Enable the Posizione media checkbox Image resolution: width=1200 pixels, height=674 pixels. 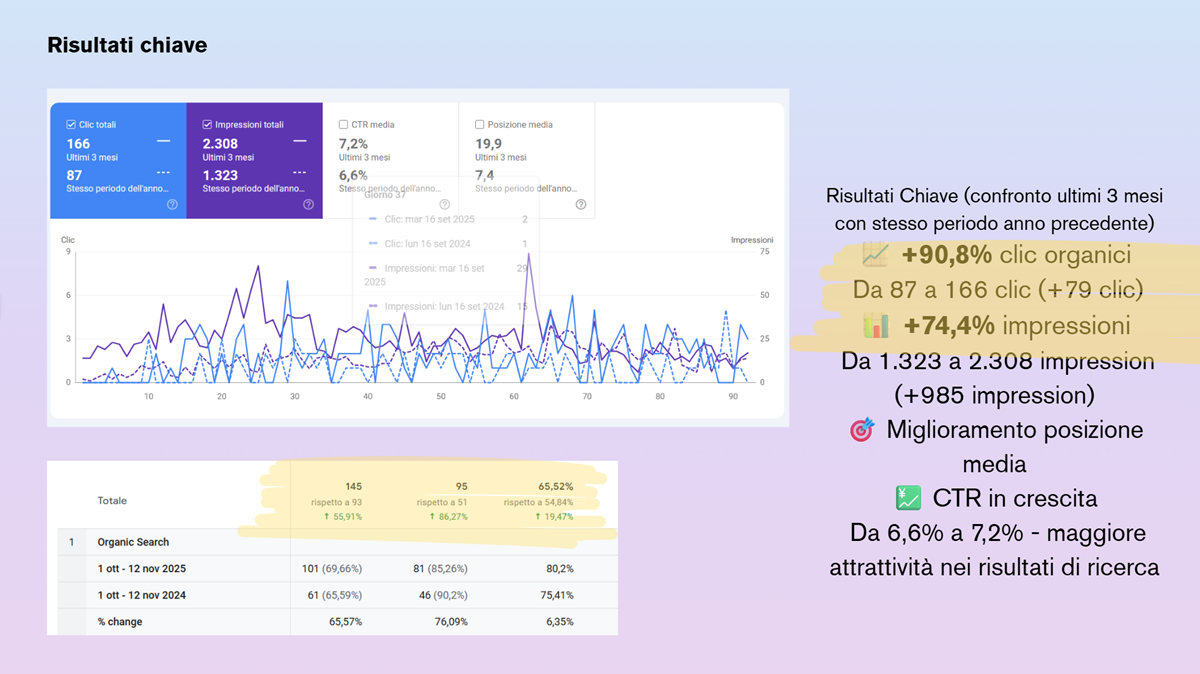pyautogui.click(x=479, y=125)
